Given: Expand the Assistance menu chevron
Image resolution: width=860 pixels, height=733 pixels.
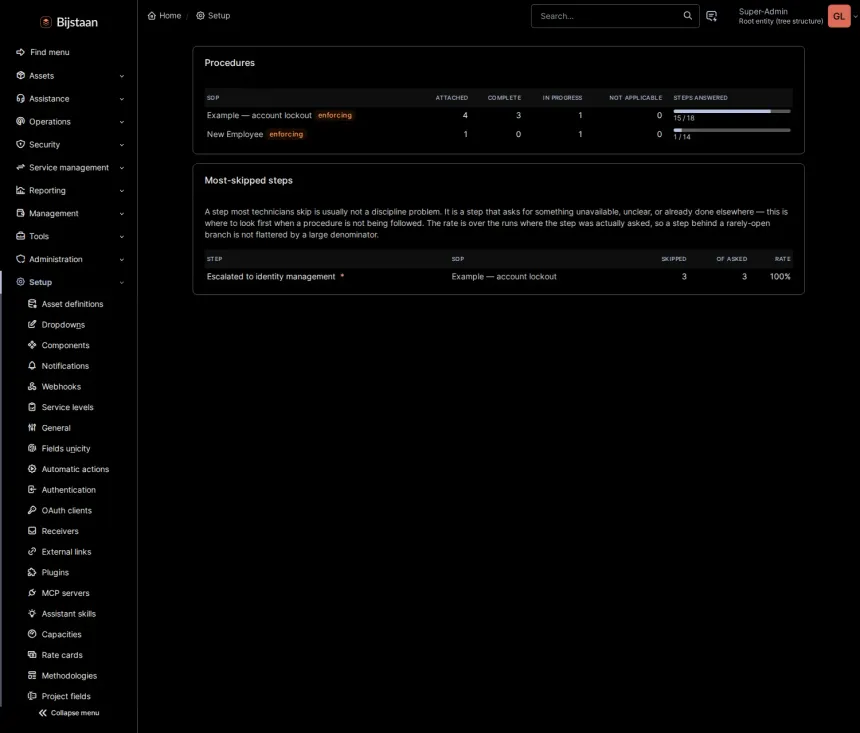Looking at the screenshot, I should pyautogui.click(x=122, y=99).
